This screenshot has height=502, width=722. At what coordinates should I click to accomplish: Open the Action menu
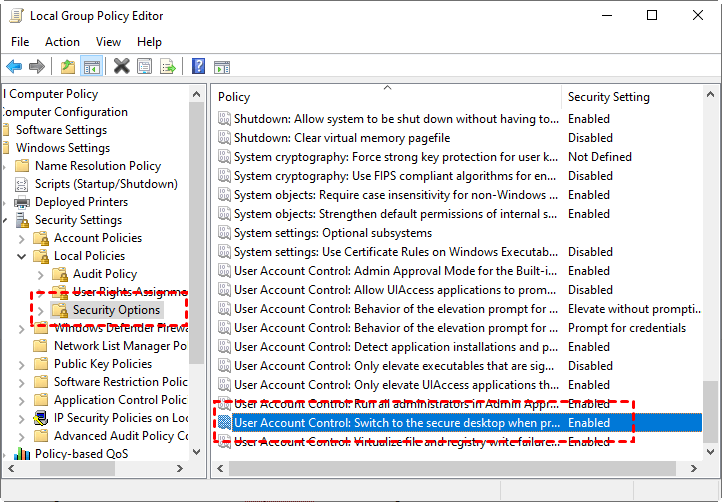[x=62, y=42]
